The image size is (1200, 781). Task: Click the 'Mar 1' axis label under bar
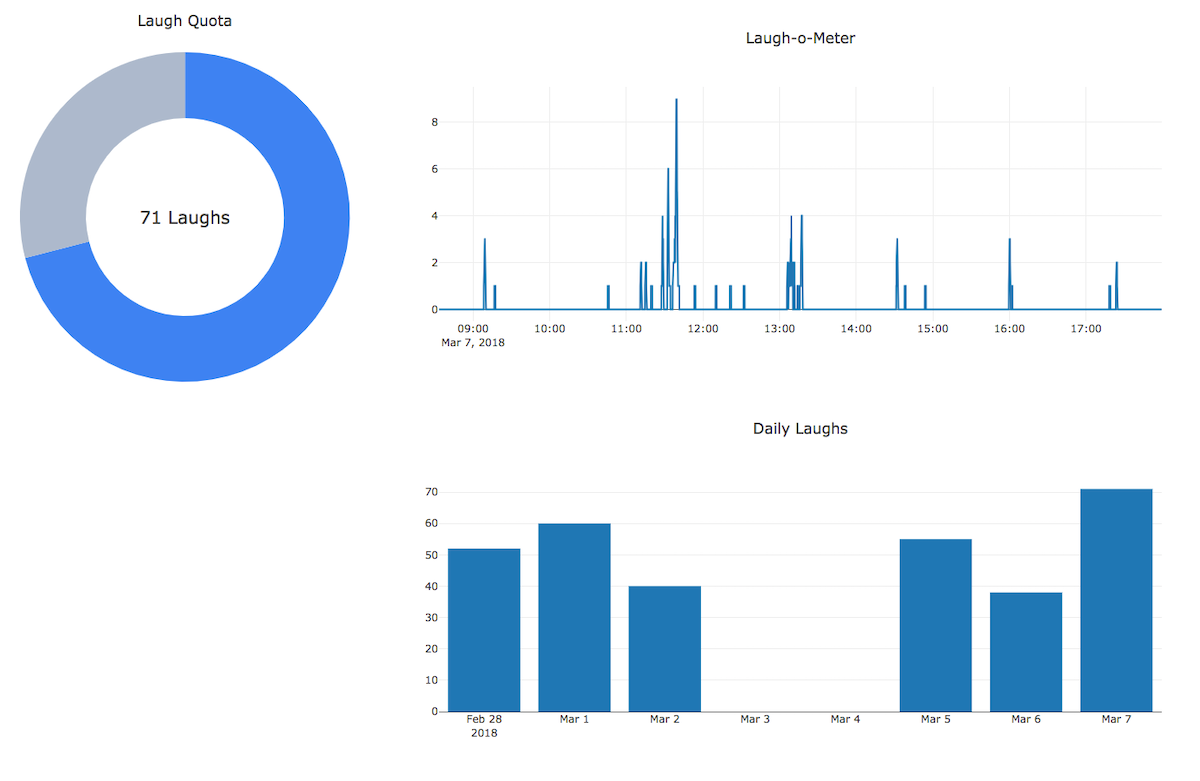[x=574, y=719]
